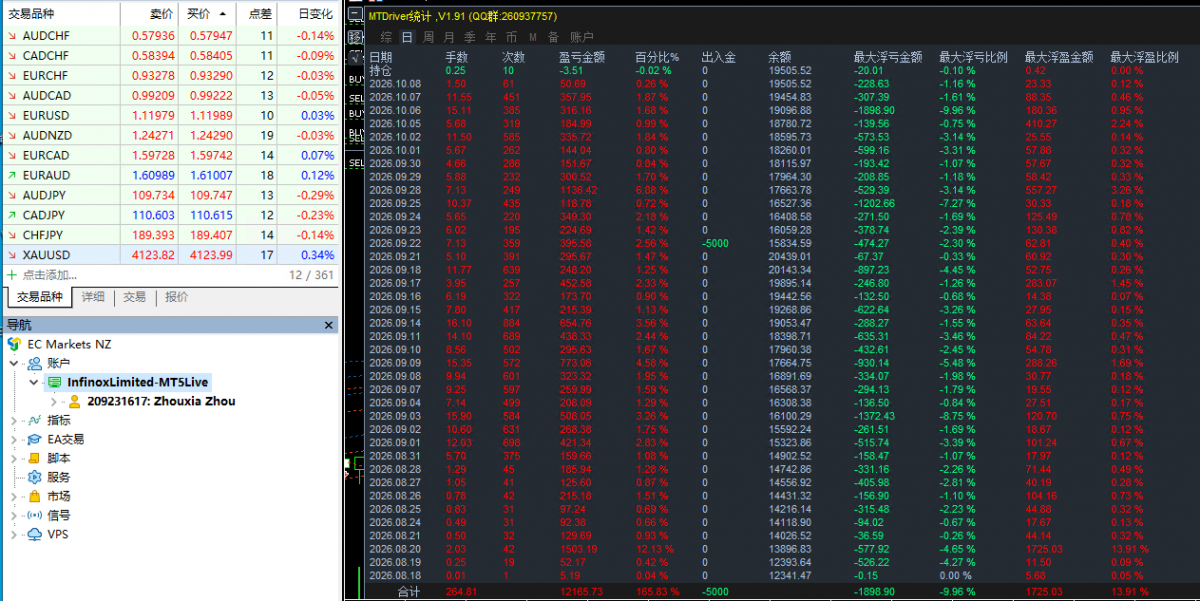
Task: Switch to the 交易 tab
Action: click(x=135, y=297)
